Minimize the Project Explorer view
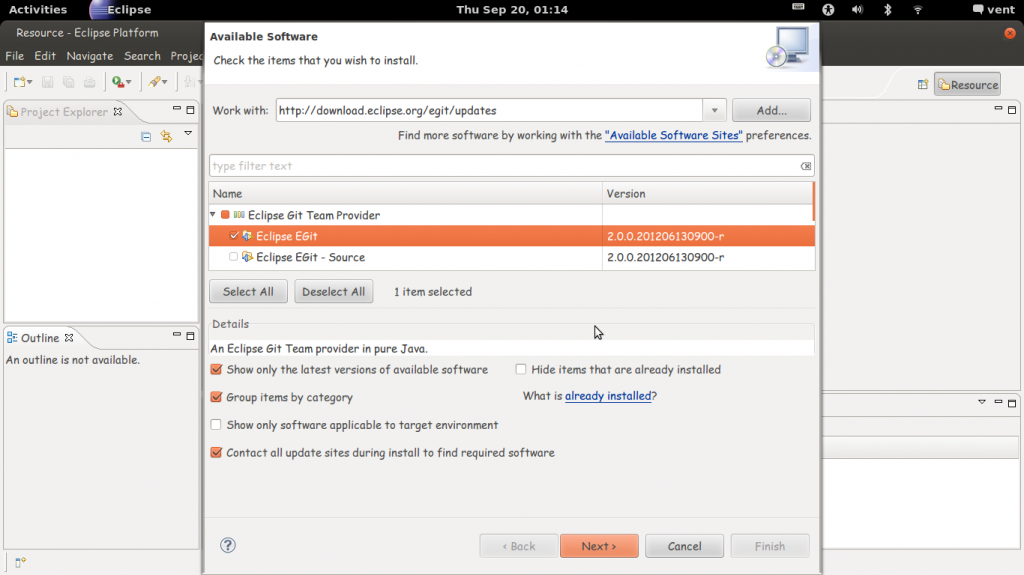 tap(176, 108)
